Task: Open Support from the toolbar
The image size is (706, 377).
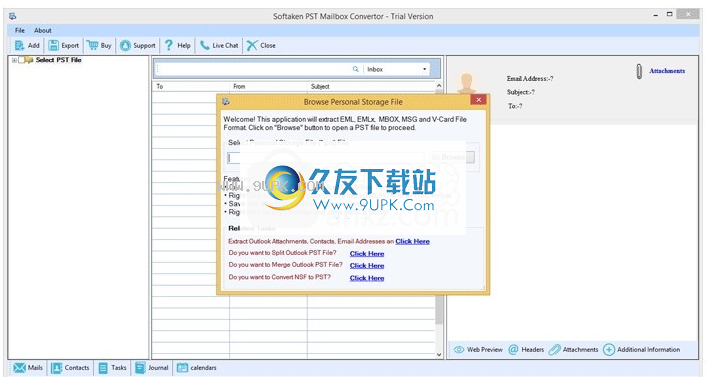Action: (x=138, y=45)
